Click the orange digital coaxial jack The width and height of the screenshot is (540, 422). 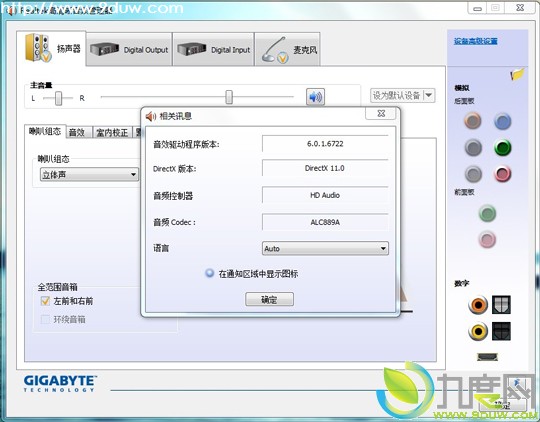pyautogui.click(x=478, y=305)
